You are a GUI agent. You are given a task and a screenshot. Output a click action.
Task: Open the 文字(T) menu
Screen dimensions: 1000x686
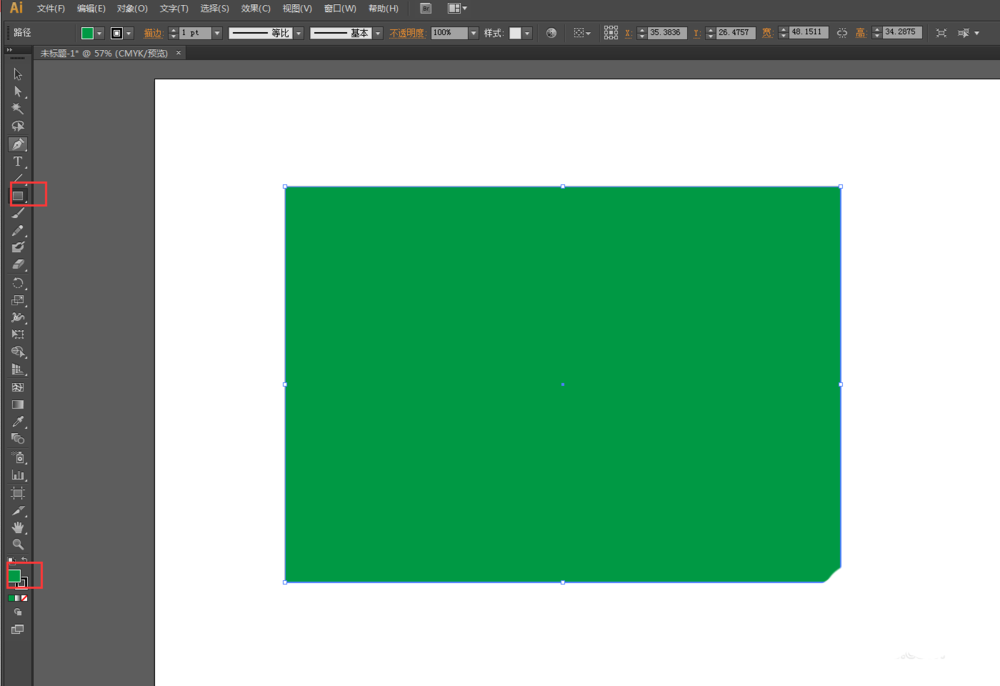pyautogui.click(x=173, y=8)
